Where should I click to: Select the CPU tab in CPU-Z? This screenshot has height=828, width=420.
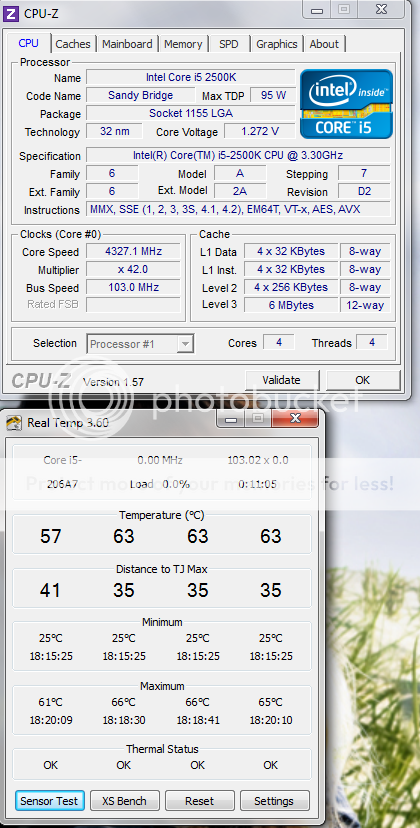(x=29, y=43)
